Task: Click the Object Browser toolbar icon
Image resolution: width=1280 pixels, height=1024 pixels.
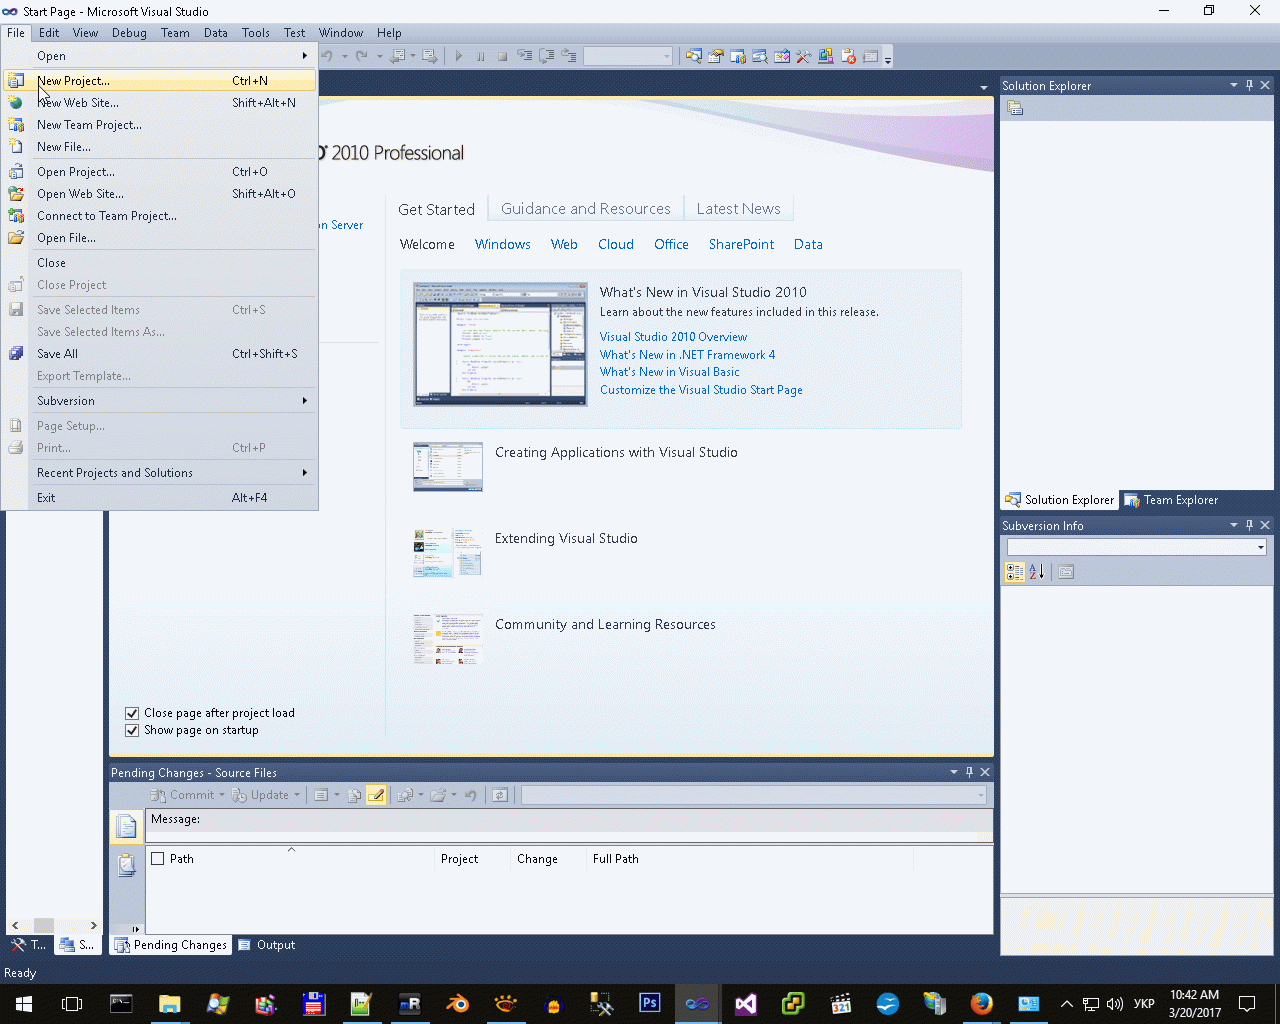Action: click(782, 56)
